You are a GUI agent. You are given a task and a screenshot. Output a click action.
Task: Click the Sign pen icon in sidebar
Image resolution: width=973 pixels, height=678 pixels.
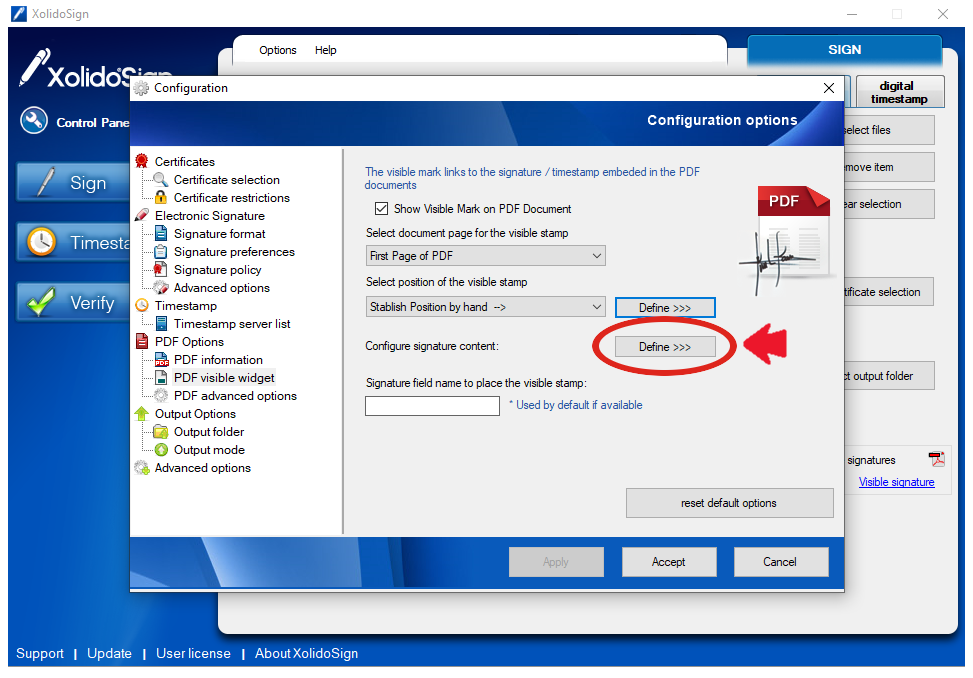45,182
